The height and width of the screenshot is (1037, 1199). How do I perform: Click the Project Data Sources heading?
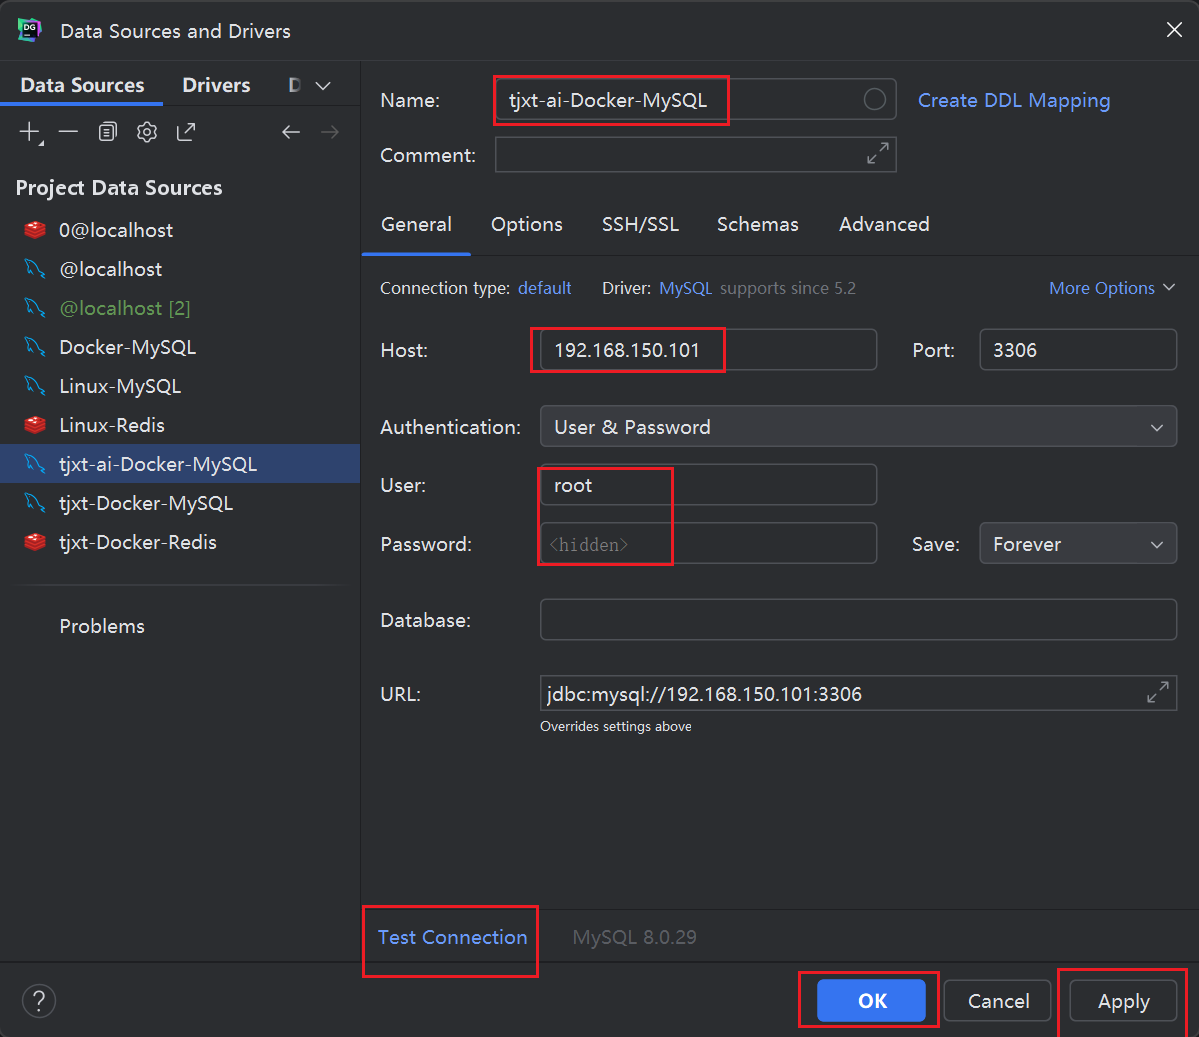point(119,187)
